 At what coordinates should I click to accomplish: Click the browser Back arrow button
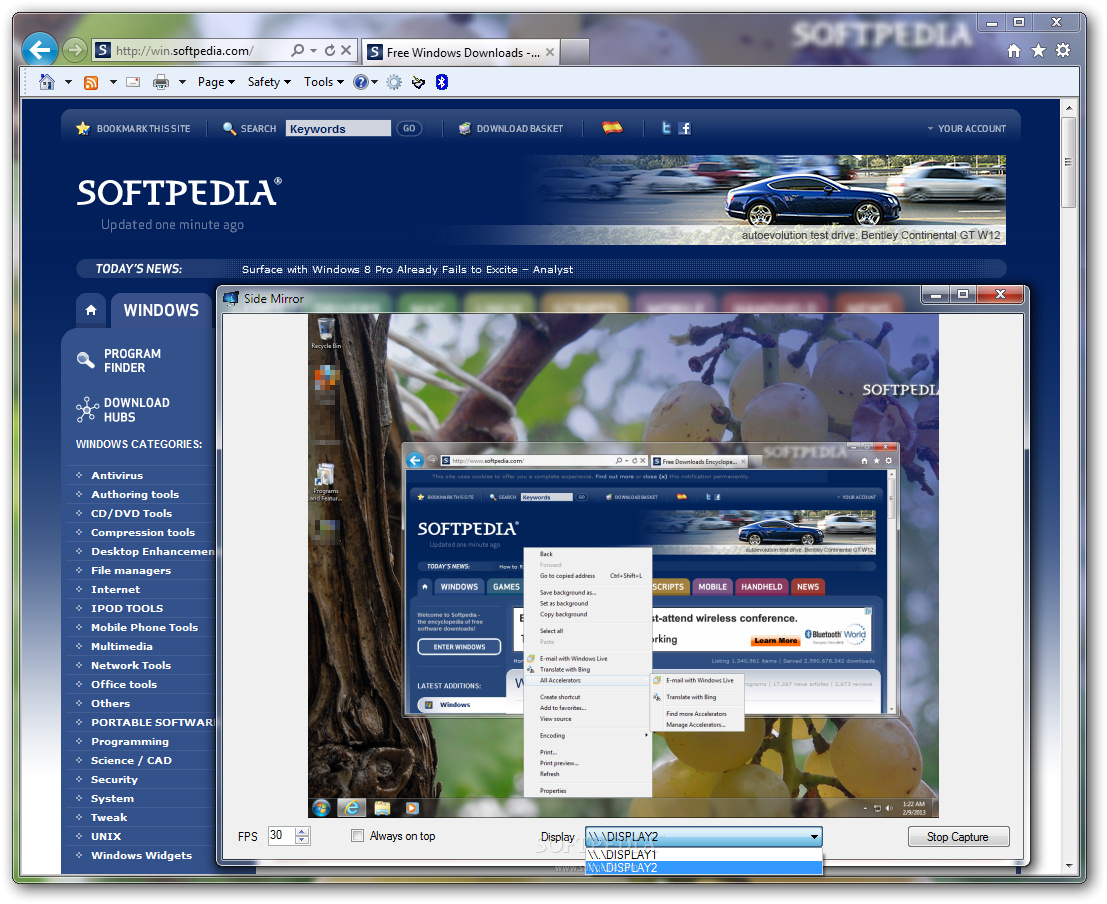[x=40, y=50]
